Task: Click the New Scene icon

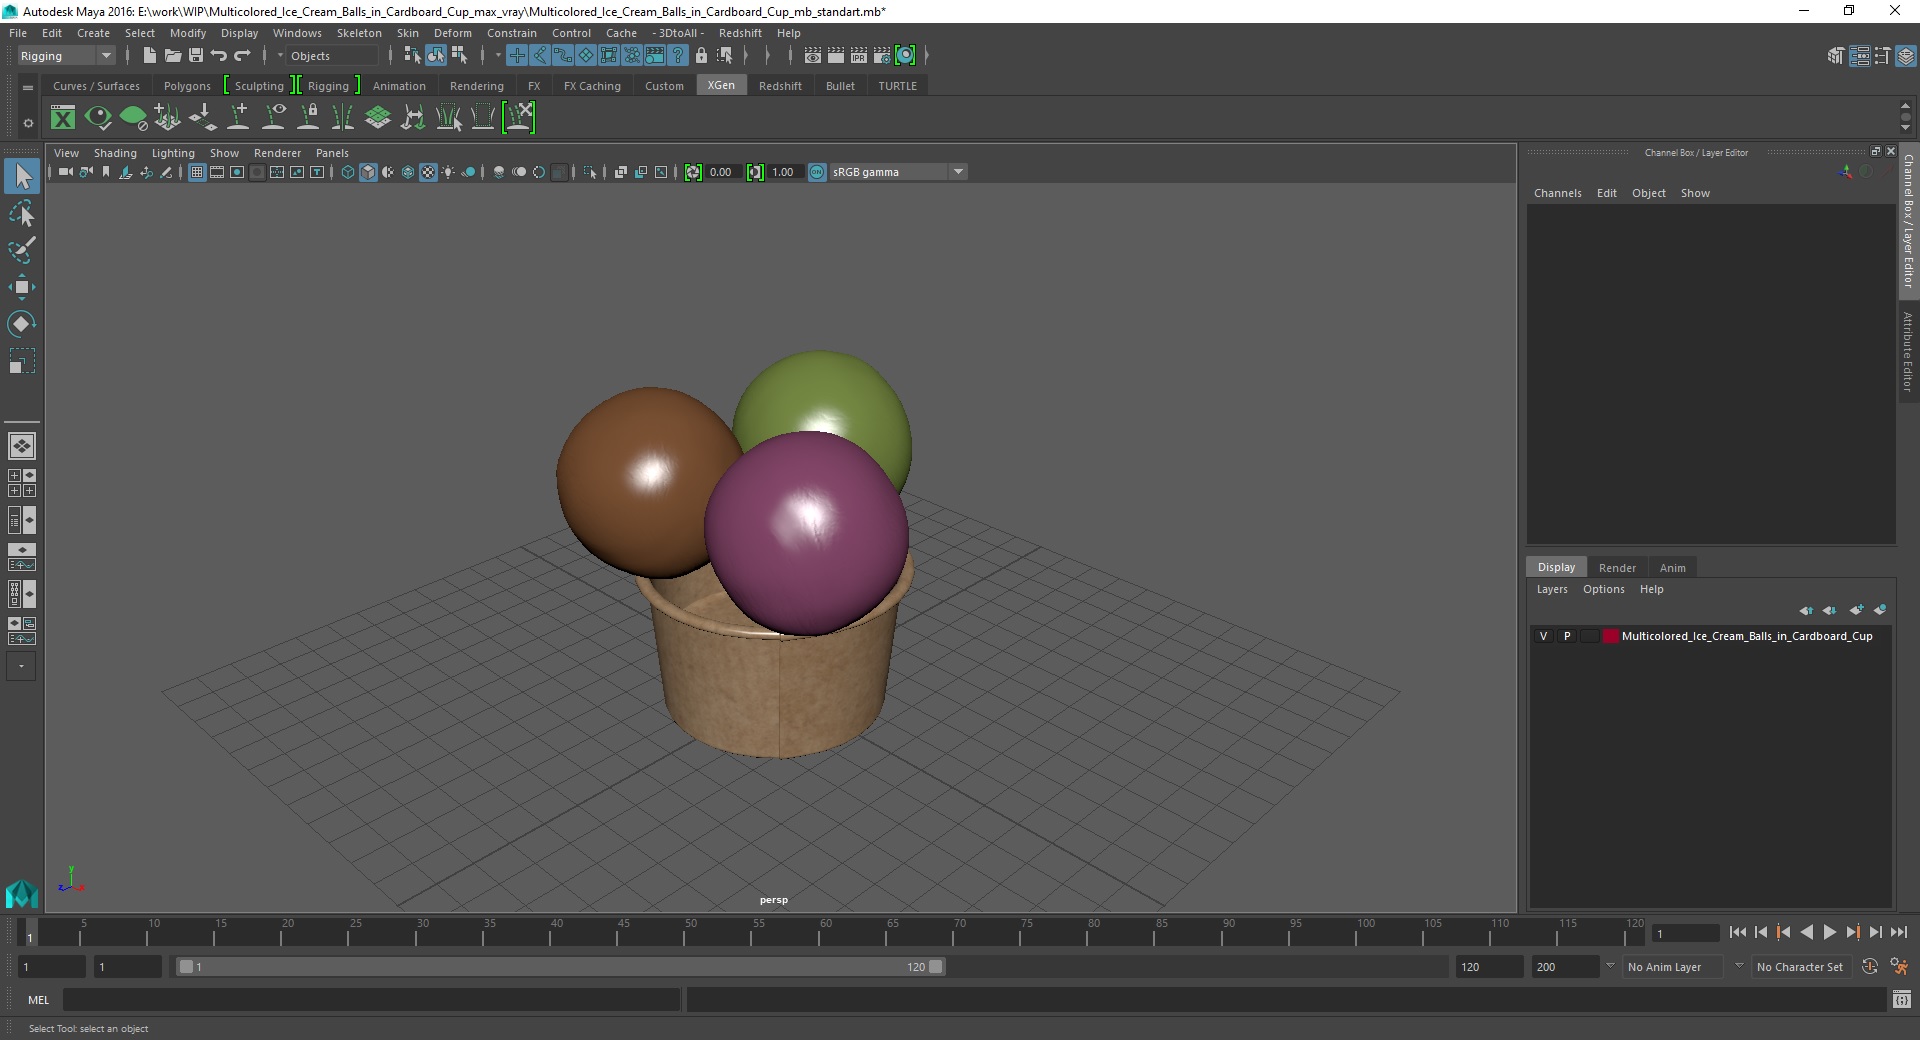Action: point(149,56)
